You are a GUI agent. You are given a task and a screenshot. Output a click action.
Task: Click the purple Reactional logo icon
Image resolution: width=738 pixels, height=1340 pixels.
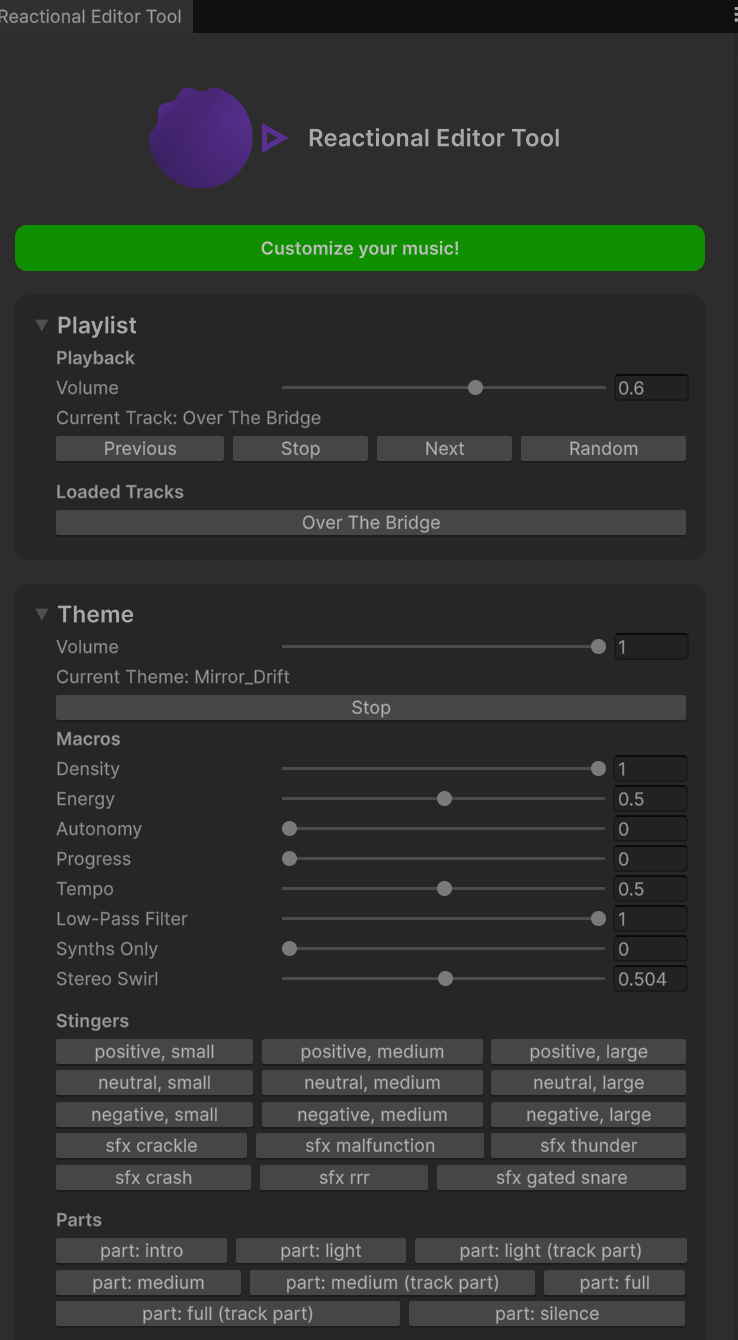(202, 138)
